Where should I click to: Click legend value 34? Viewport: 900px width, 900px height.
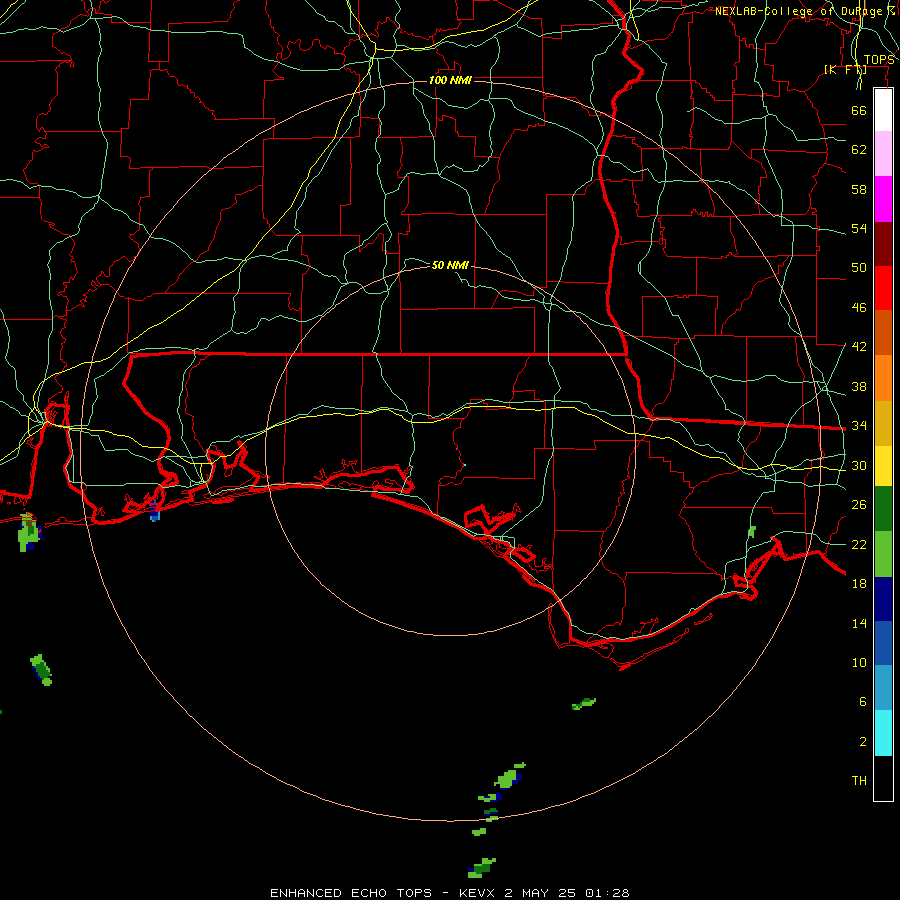859,425
